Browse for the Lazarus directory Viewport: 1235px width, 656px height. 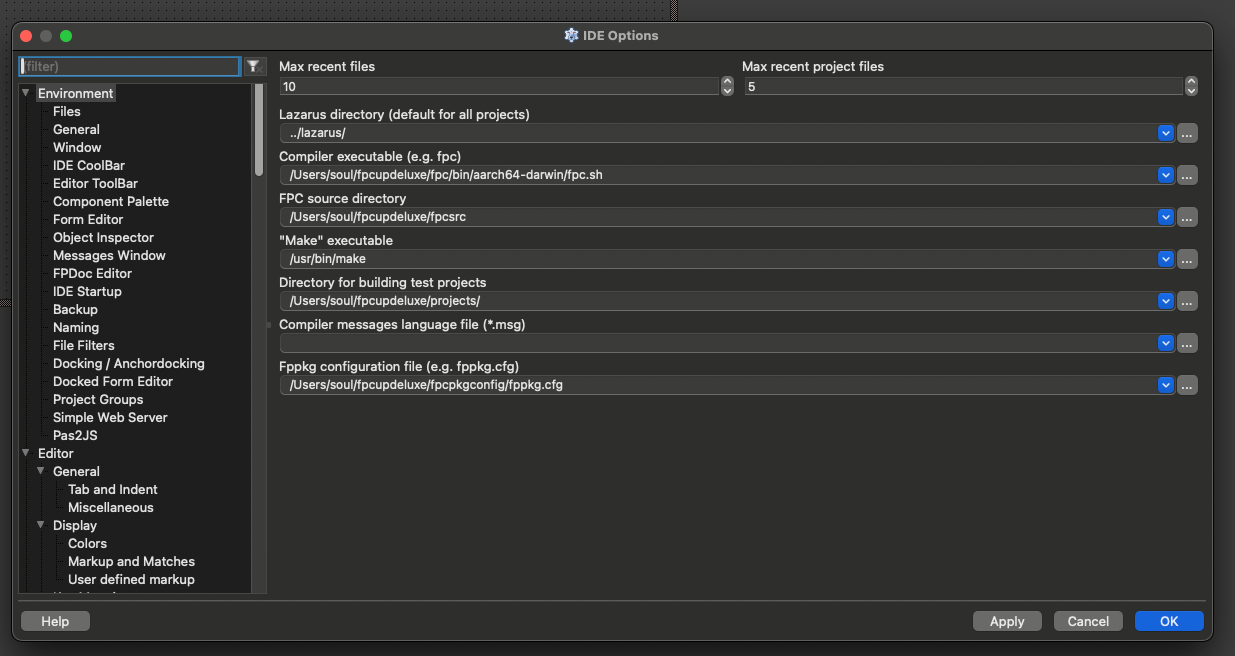coord(1187,133)
